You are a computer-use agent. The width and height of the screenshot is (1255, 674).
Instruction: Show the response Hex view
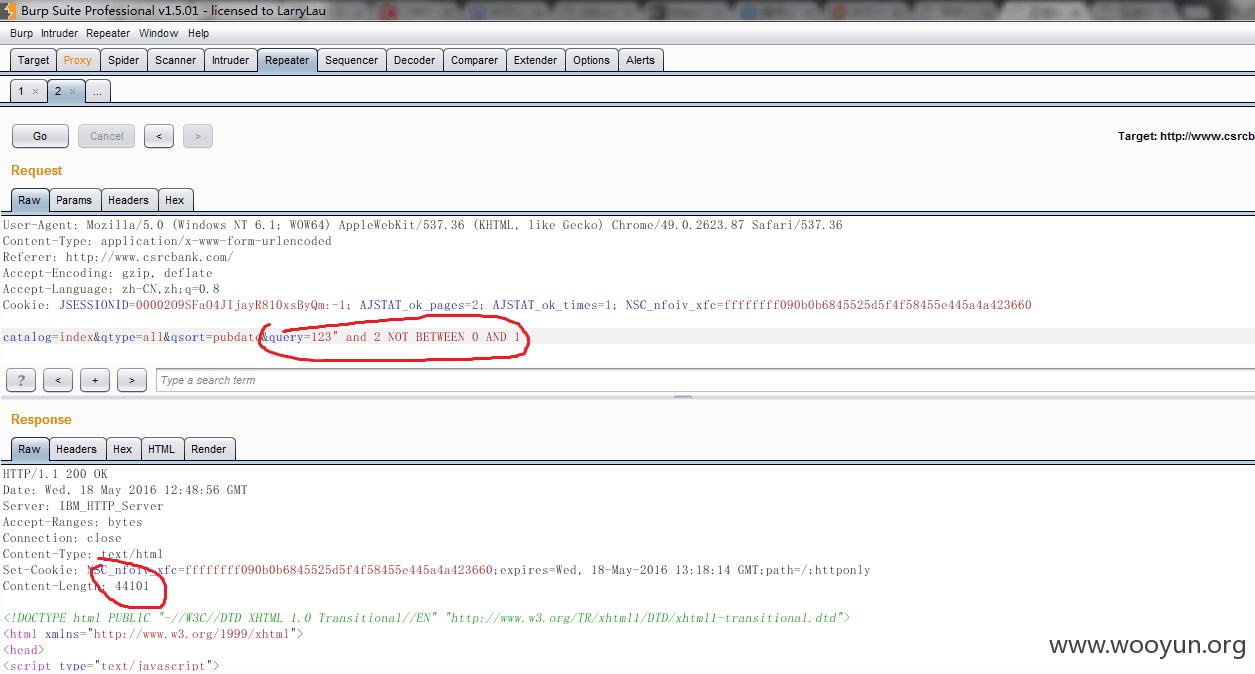[x=123, y=449]
